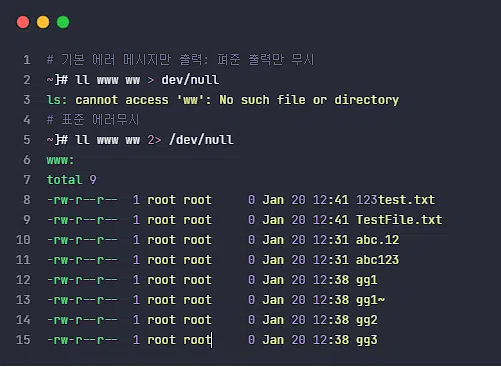Click the abc.12 filename
The height and width of the screenshot is (367, 501).
click(377, 240)
